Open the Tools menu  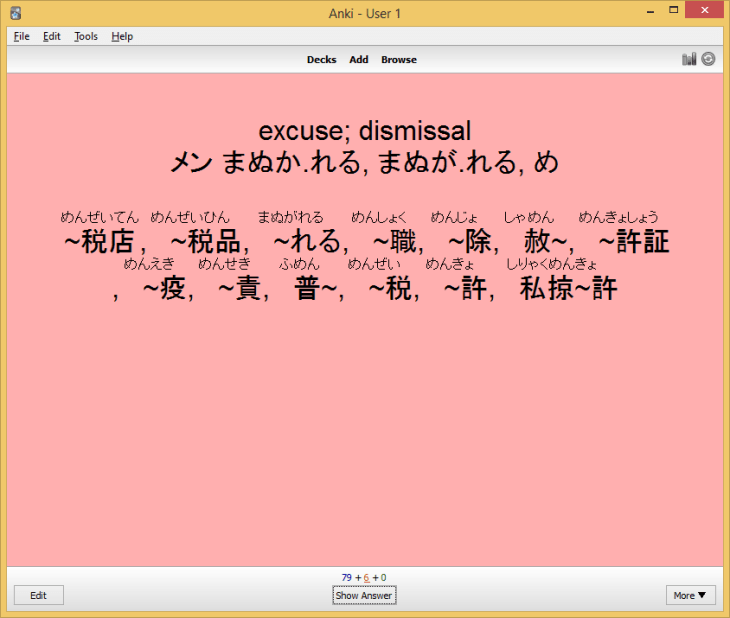click(x=86, y=36)
